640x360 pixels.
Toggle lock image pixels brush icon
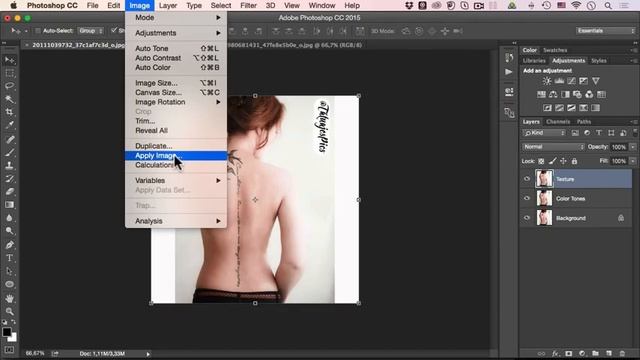(552, 161)
